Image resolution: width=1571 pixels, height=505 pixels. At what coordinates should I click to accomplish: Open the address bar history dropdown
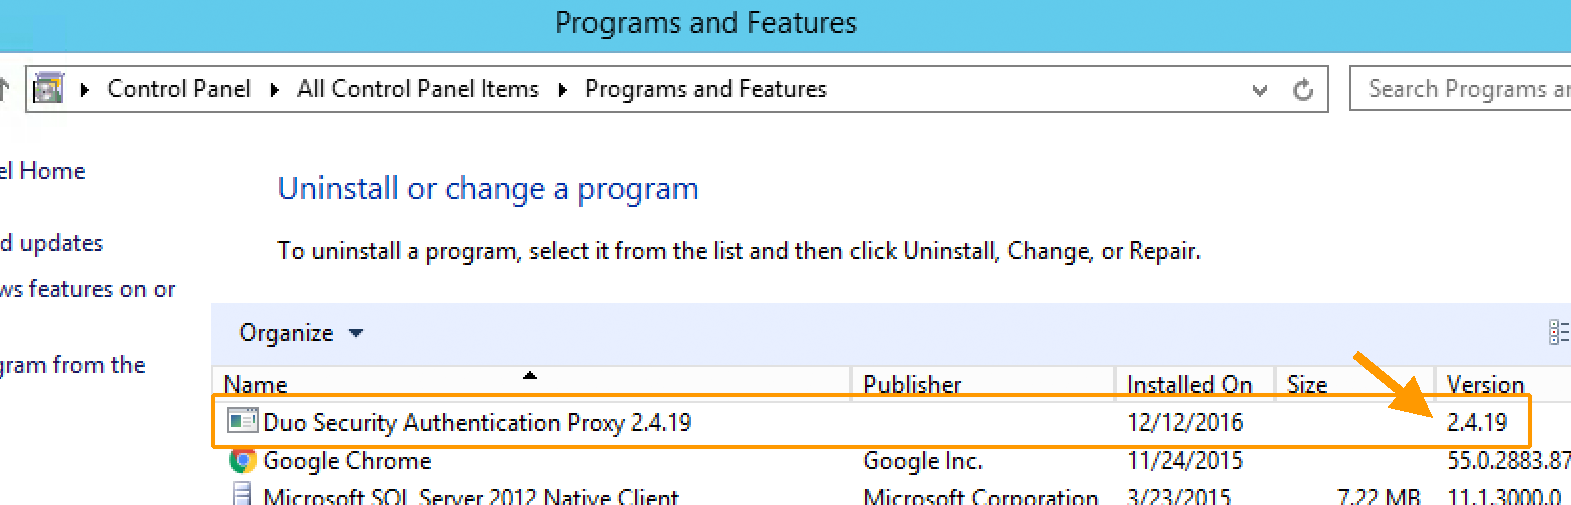tap(1260, 90)
